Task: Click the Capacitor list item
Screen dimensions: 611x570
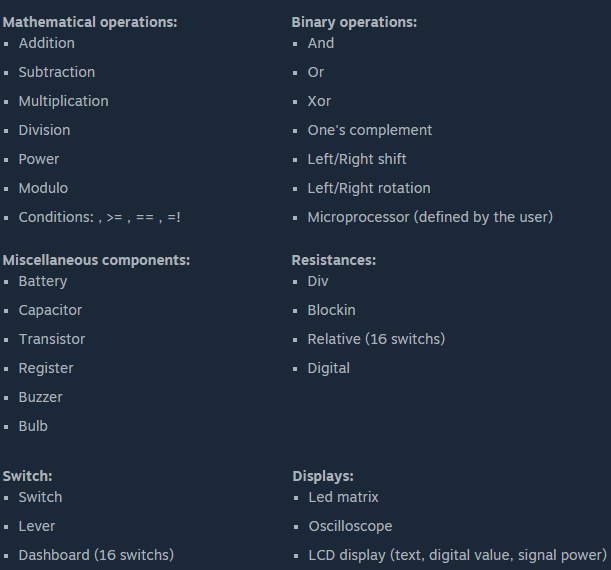Action: click(50, 310)
